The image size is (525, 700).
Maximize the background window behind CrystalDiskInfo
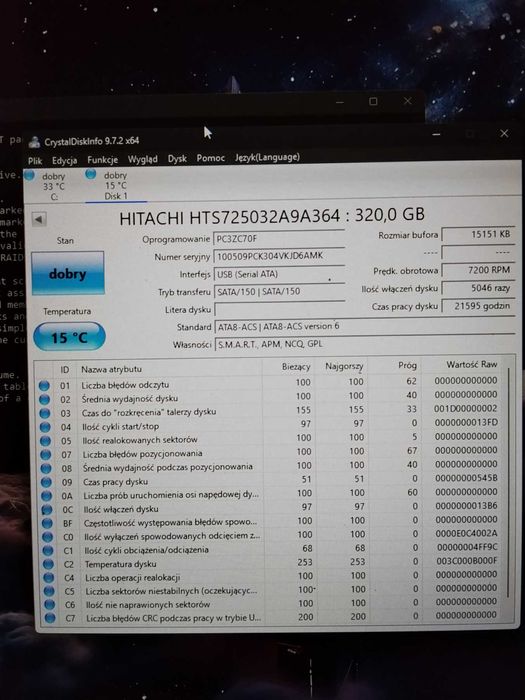click(x=373, y=101)
